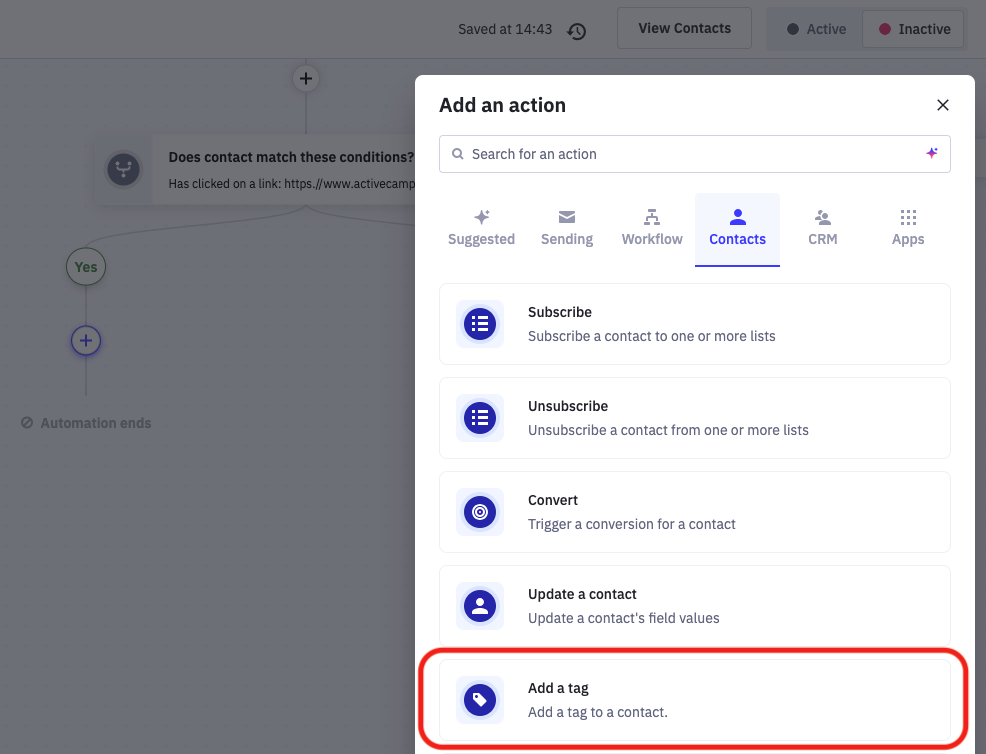This screenshot has height=754, width=986.
Task: Click the View Contacts button
Action: click(x=684, y=29)
